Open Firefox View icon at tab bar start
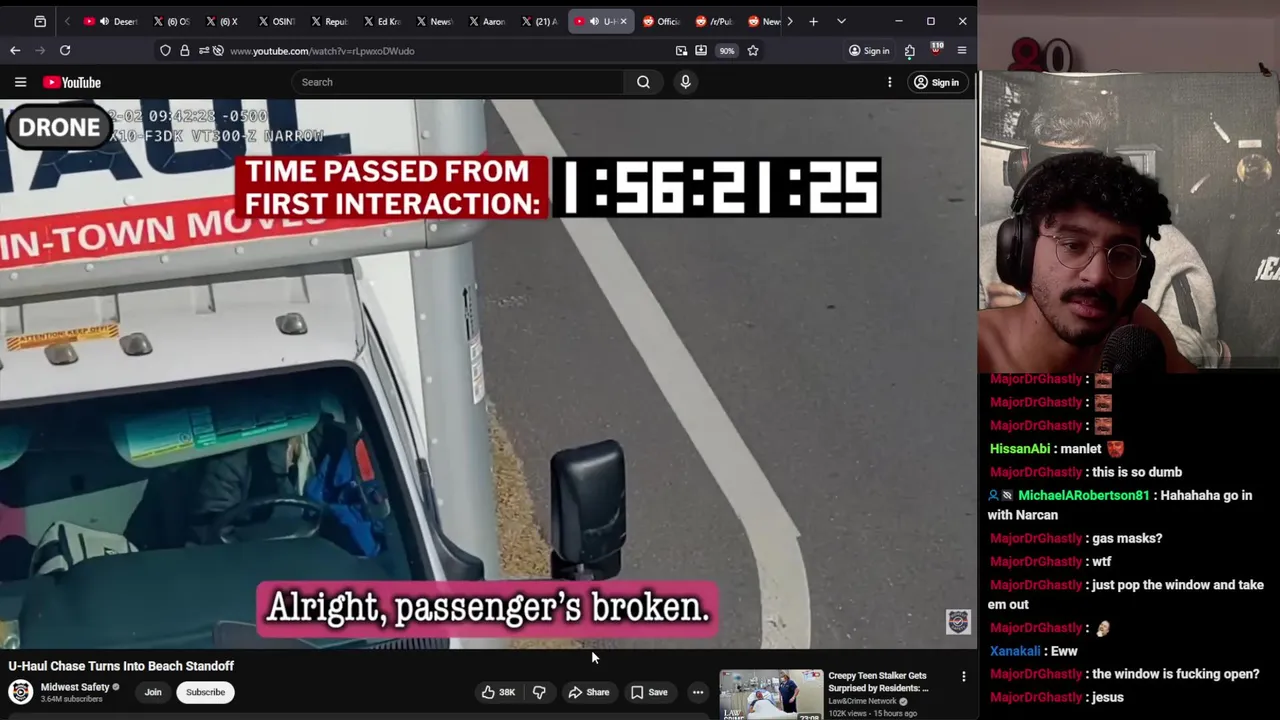 point(40,21)
